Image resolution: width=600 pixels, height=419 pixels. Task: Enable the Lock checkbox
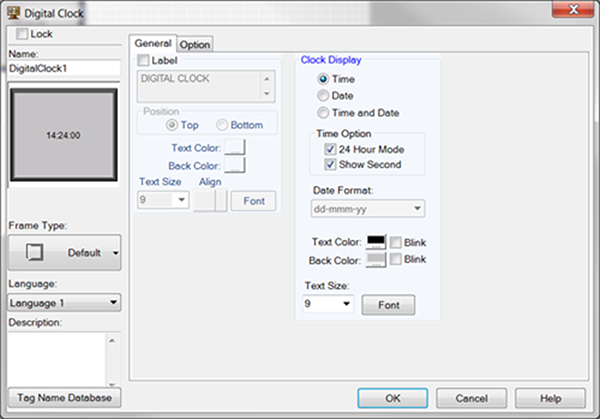(x=24, y=34)
